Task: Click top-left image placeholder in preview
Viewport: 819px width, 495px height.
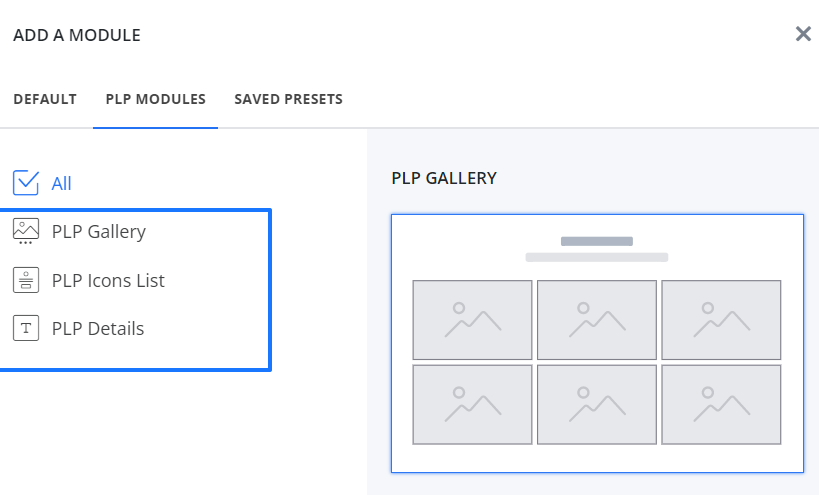Action: (x=472, y=319)
